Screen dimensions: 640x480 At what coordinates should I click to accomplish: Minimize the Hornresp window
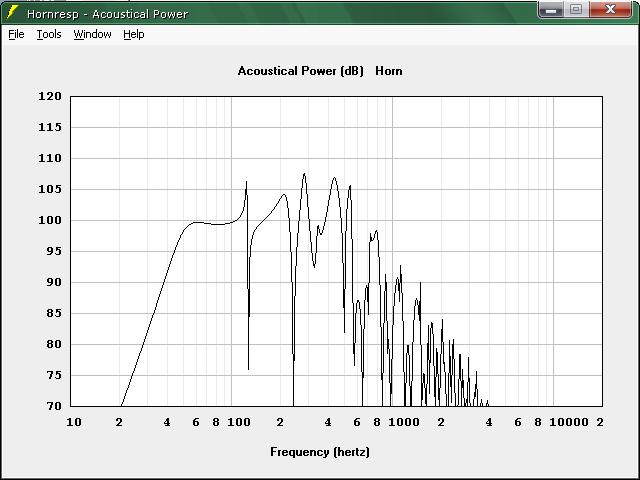551,10
